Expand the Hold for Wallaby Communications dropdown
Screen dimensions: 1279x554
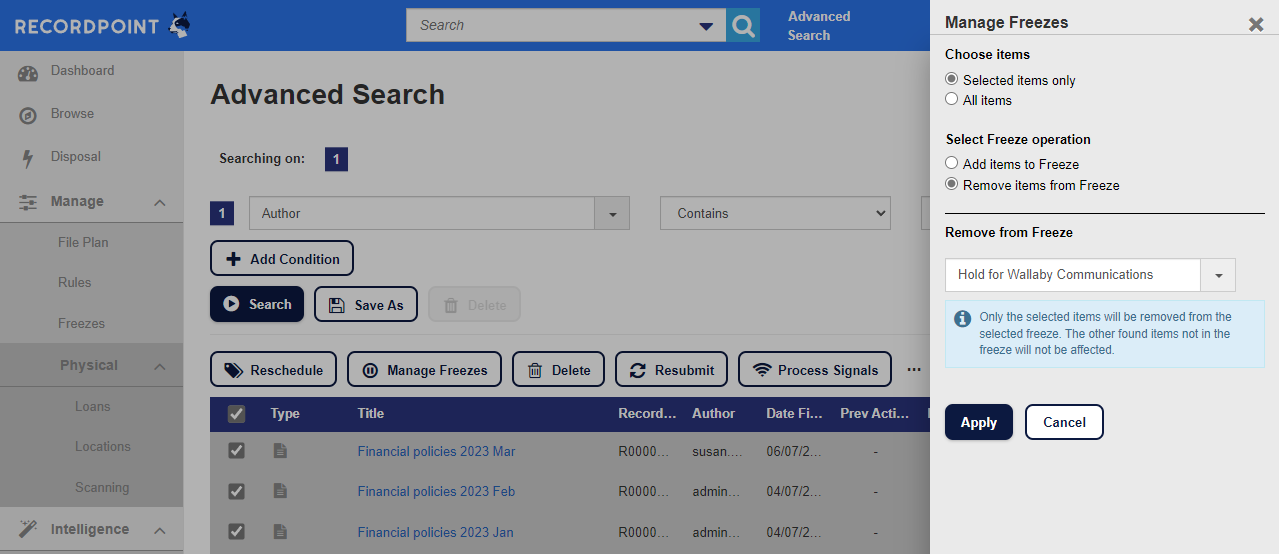pos(1218,275)
